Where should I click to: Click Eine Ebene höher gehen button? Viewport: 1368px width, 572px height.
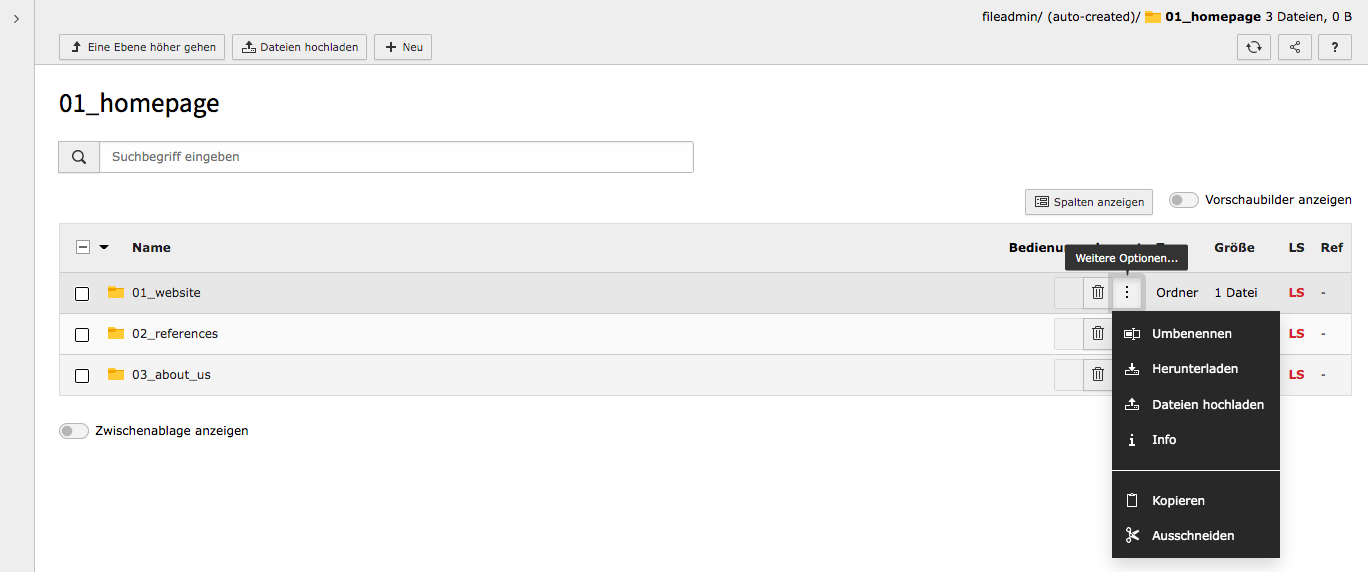[142, 47]
